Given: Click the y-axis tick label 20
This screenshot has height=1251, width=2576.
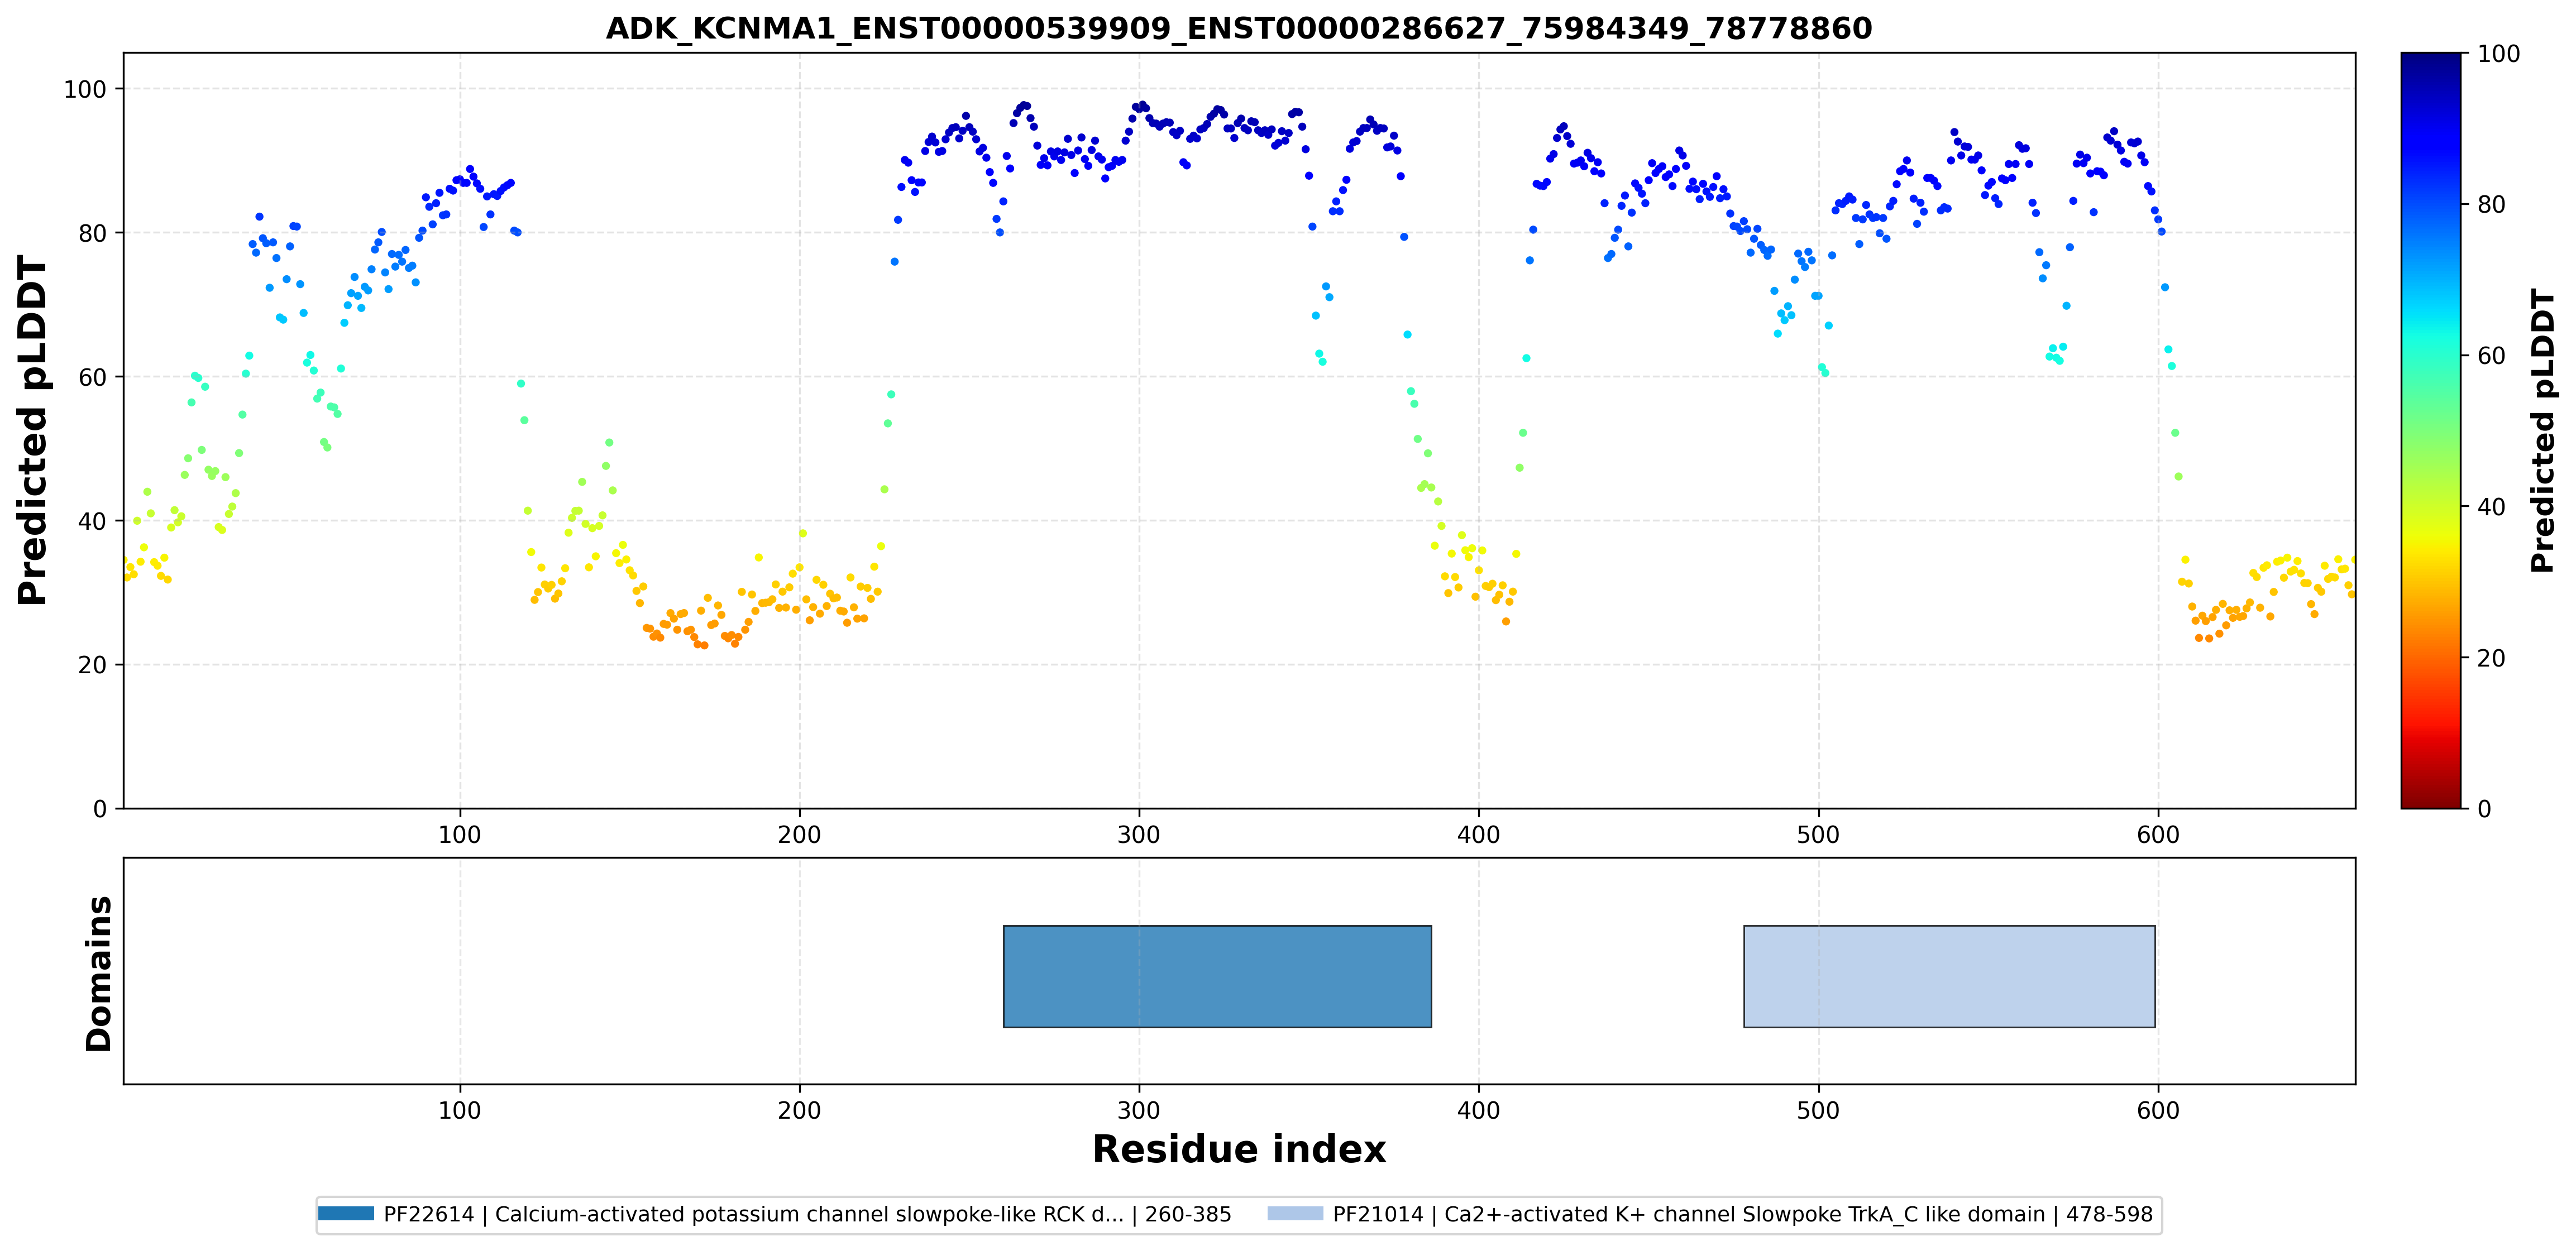Looking at the screenshot, I should click(92, 665).
